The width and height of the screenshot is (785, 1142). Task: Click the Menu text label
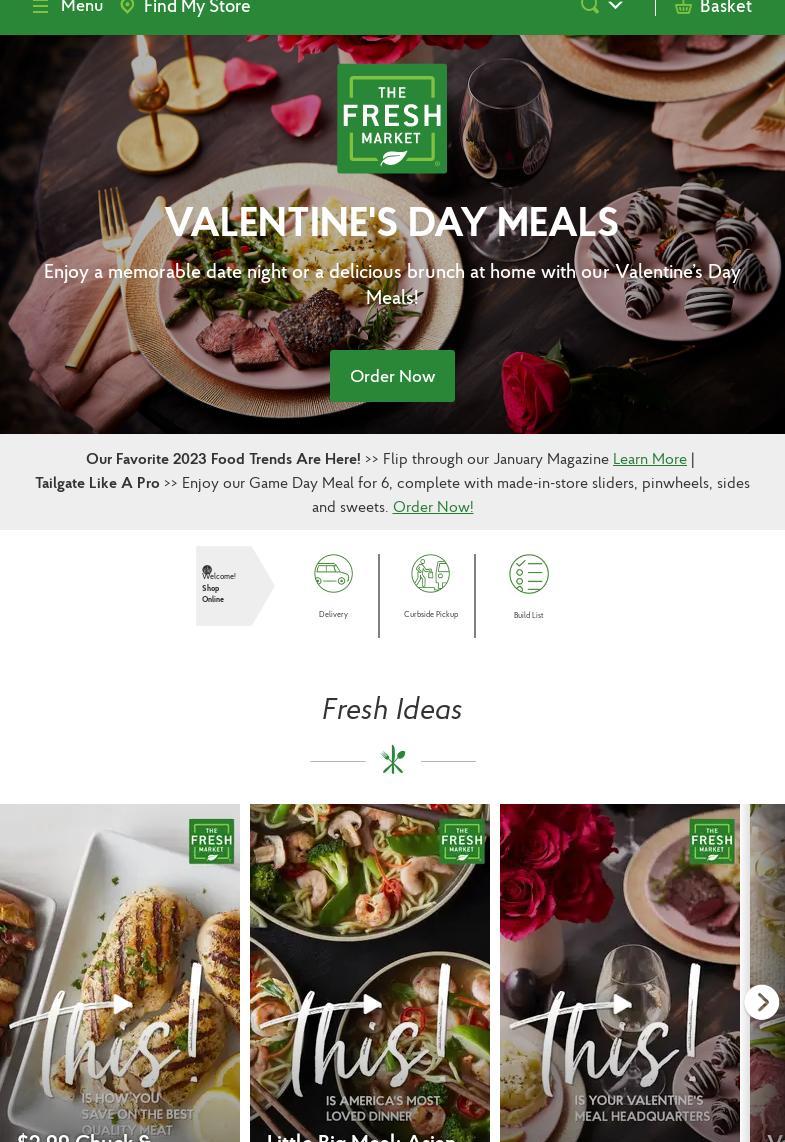(x=82, y=7)
